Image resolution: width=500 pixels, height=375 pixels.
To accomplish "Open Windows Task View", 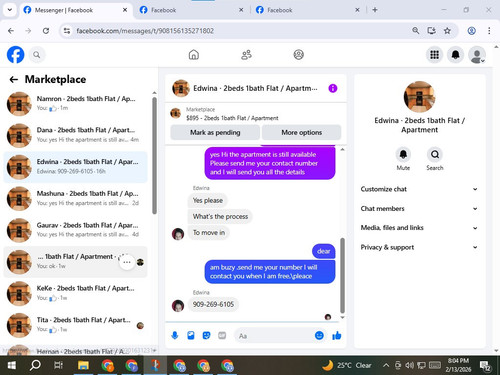I will (58, 365).
